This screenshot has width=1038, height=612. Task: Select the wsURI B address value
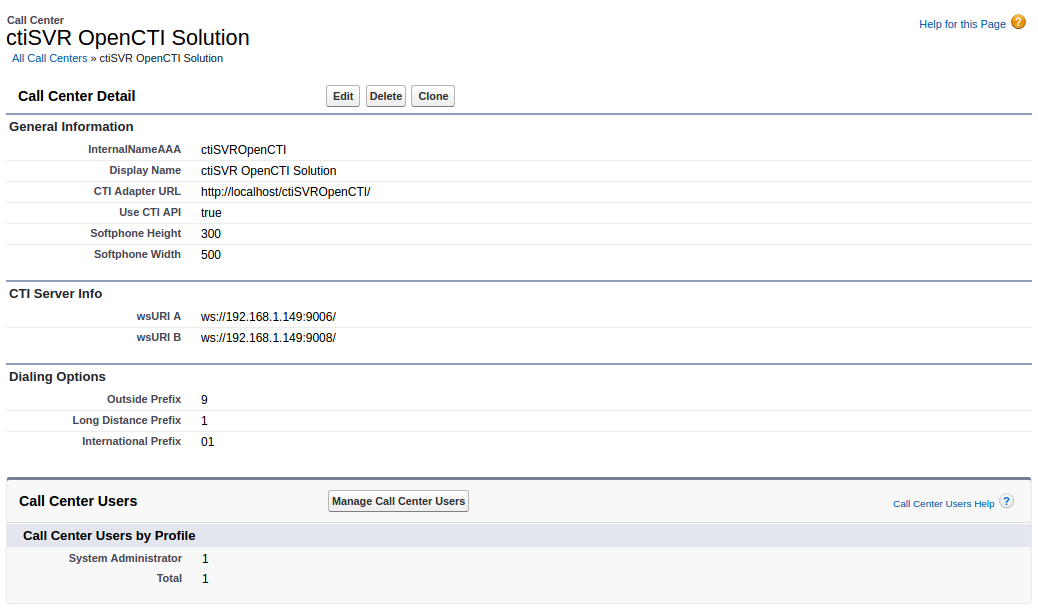click(268, 338)
